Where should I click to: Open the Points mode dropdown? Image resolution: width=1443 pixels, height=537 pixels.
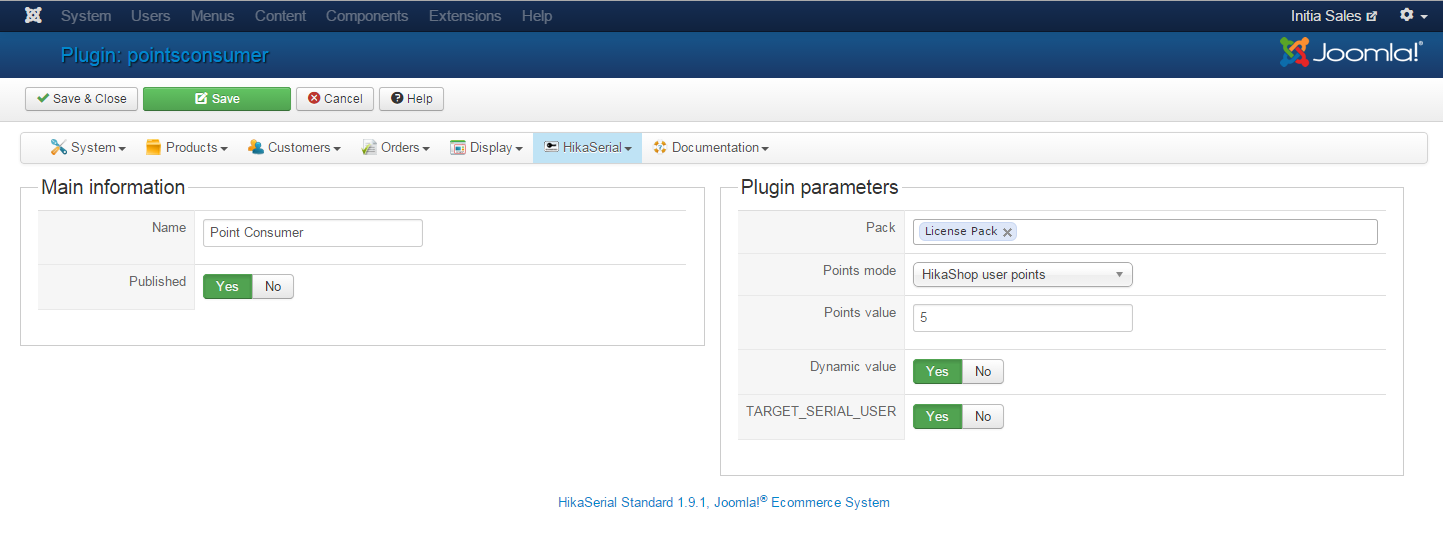(1022, 275)
